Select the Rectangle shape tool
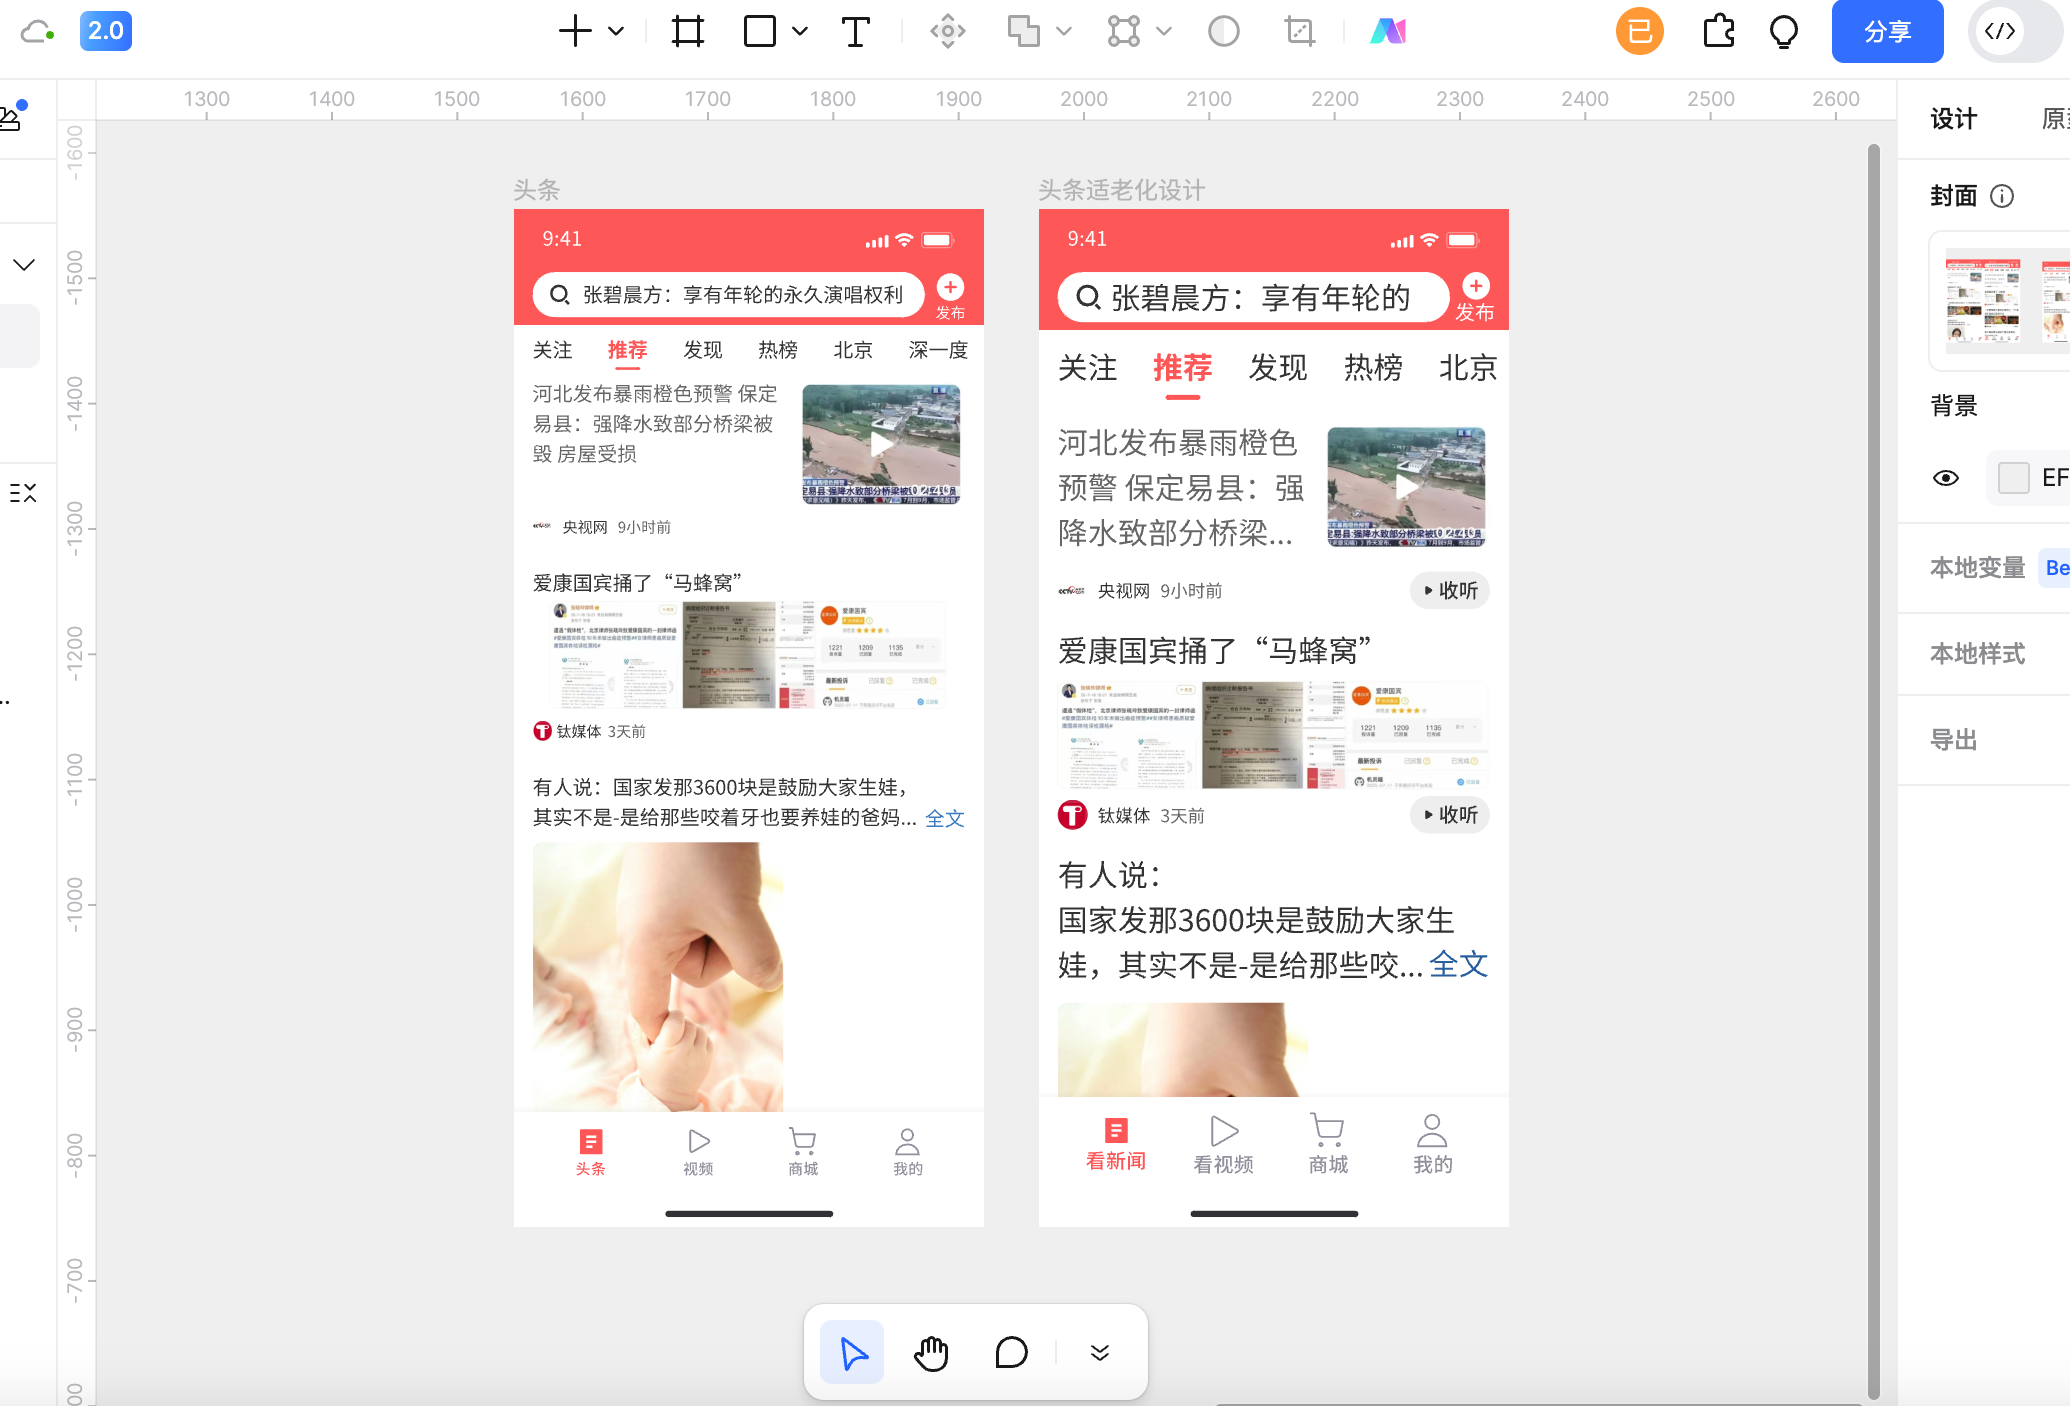 click(760, 31)
